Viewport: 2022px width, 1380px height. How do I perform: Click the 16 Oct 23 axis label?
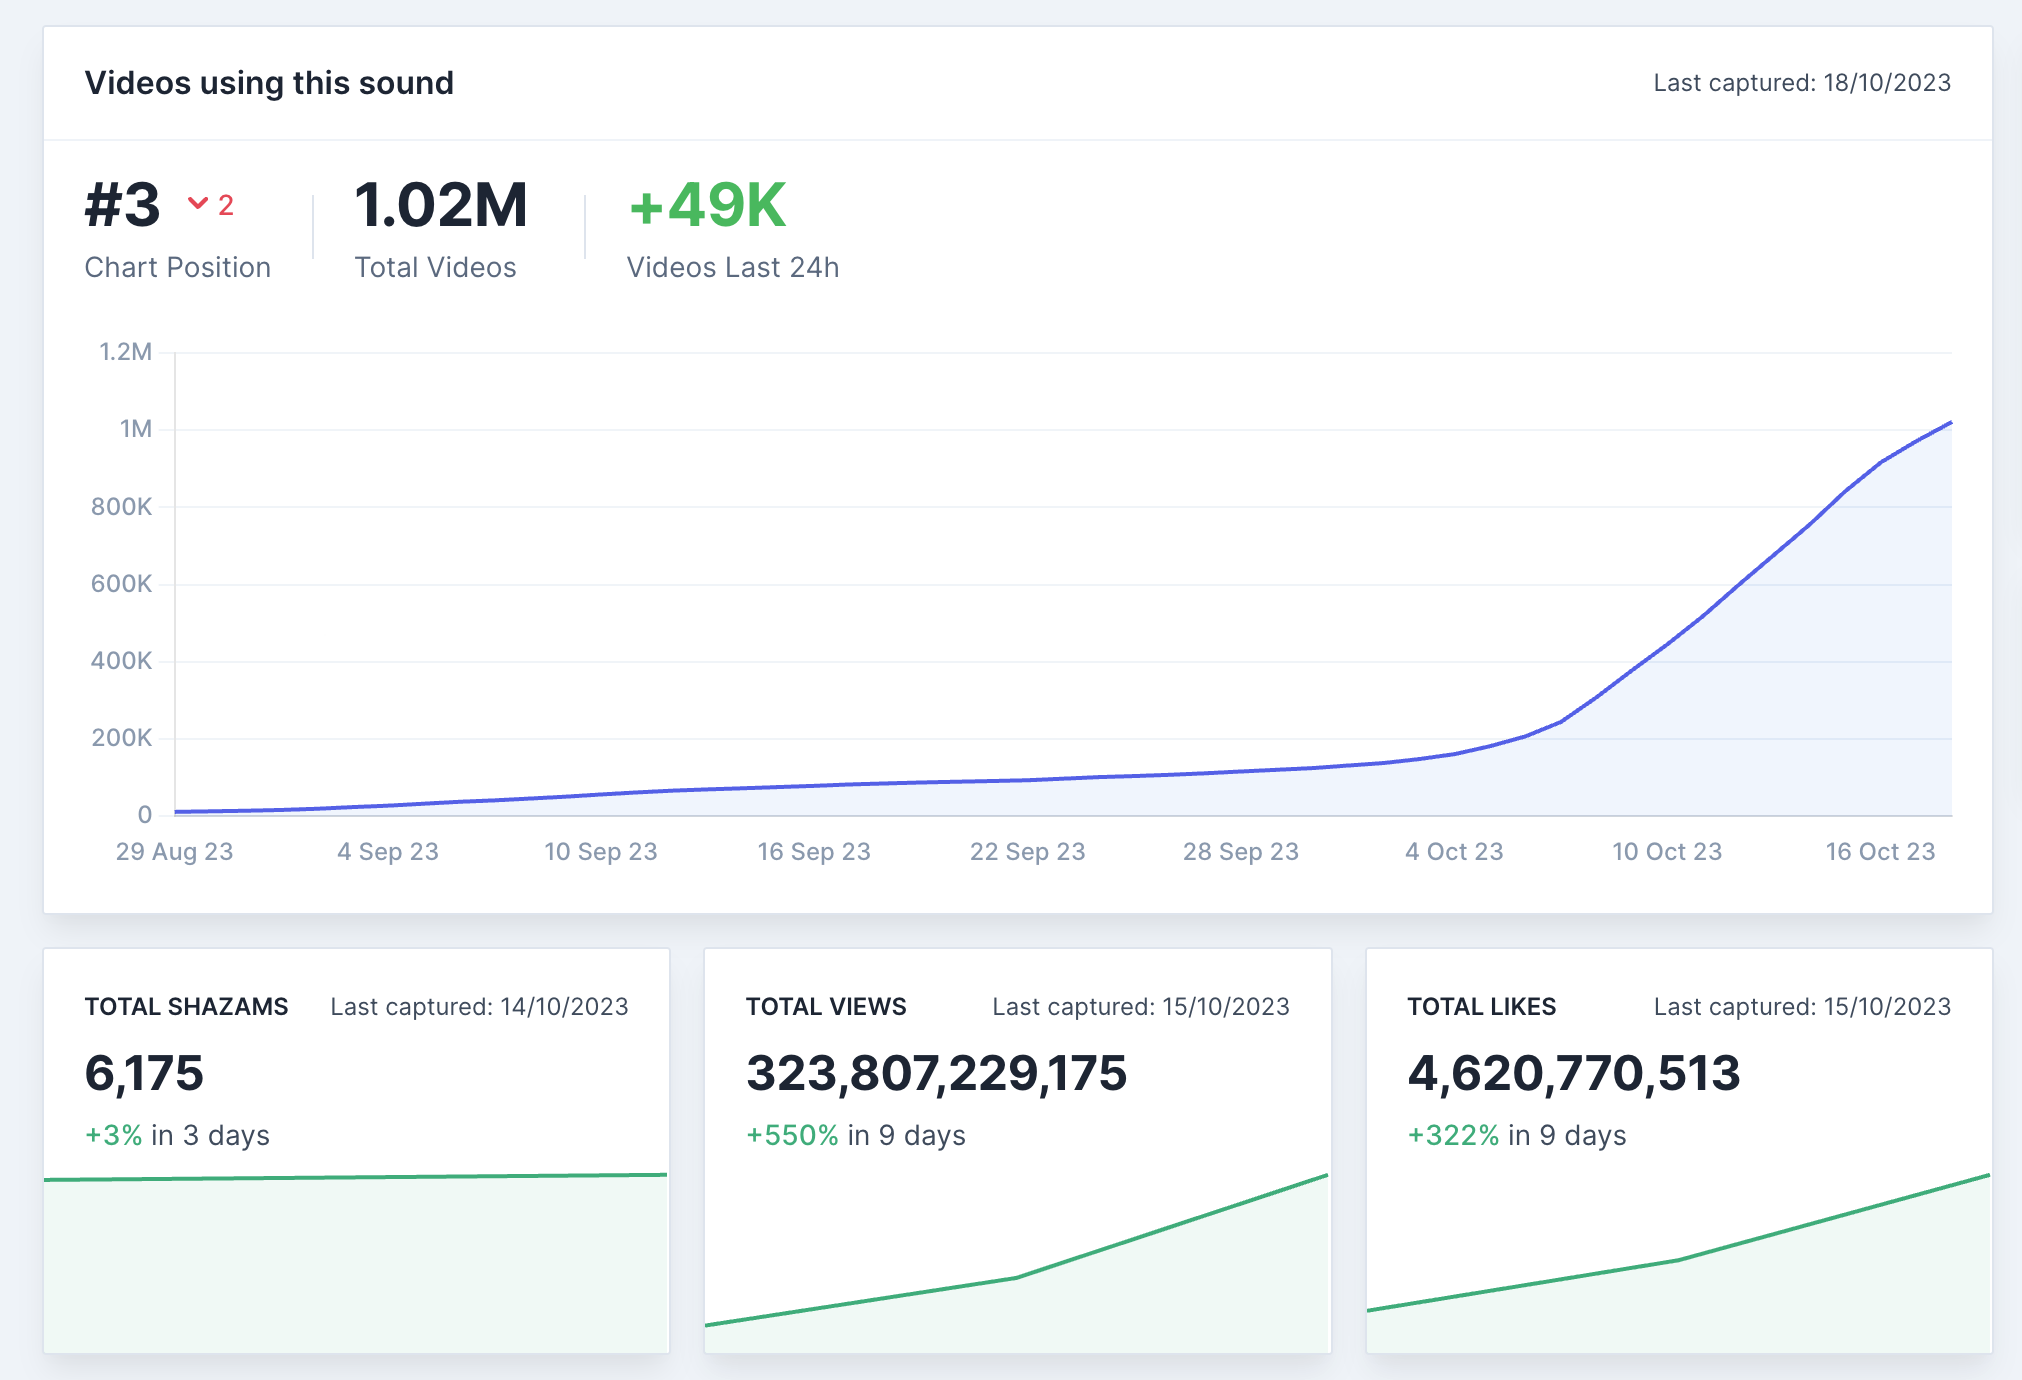pyautogui.click(x=1879, y=852)
